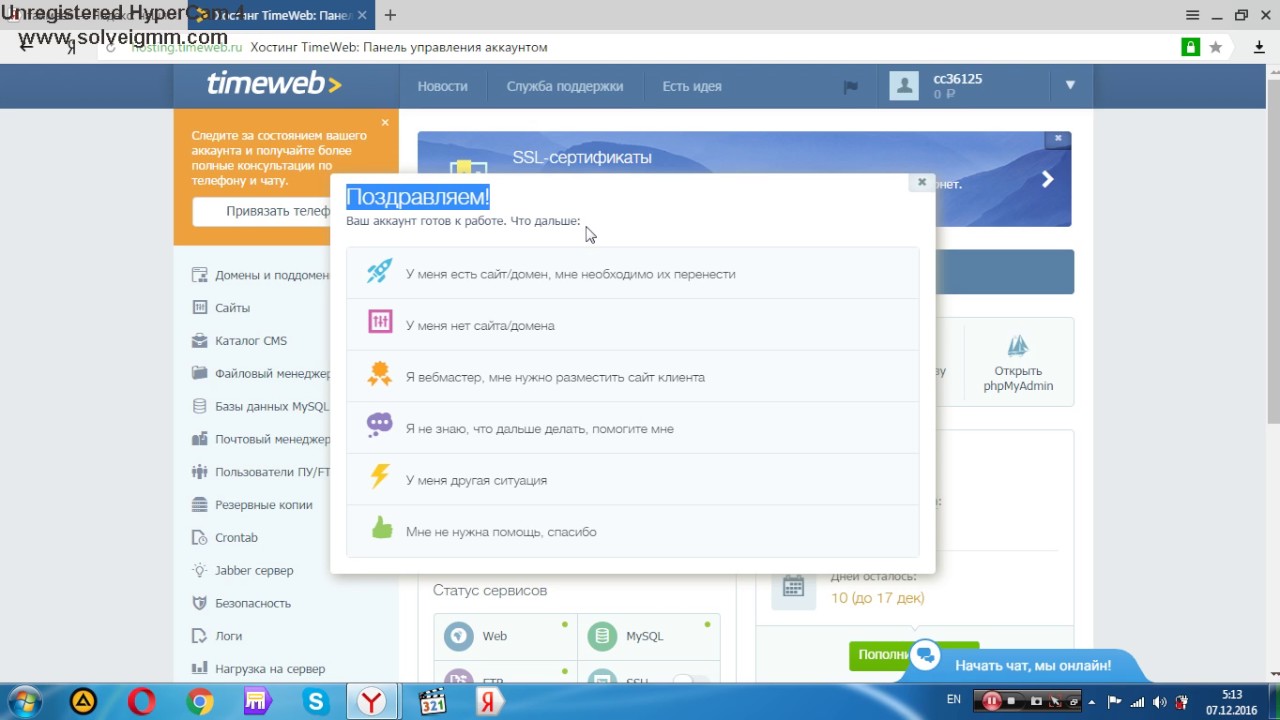Show hidden tray icons arrow
The height and width of the screenshot is (720, 1280).
[x=1092, y=702]
